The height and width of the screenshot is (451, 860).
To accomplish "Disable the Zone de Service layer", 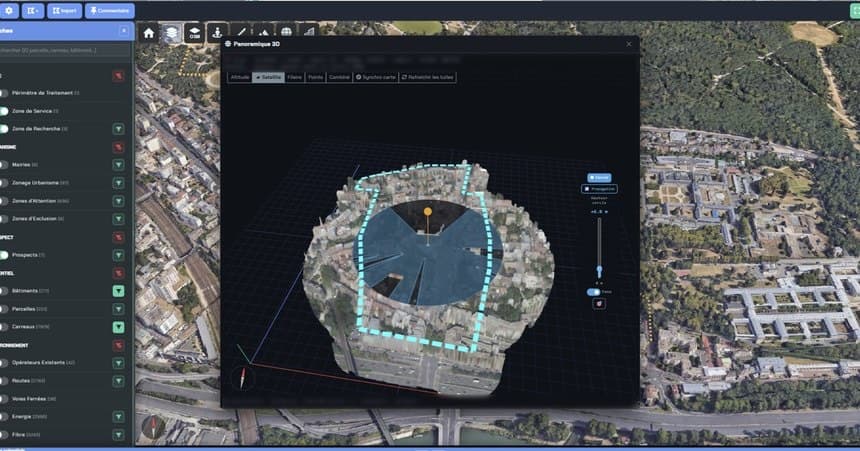I will tap(3, 111).
